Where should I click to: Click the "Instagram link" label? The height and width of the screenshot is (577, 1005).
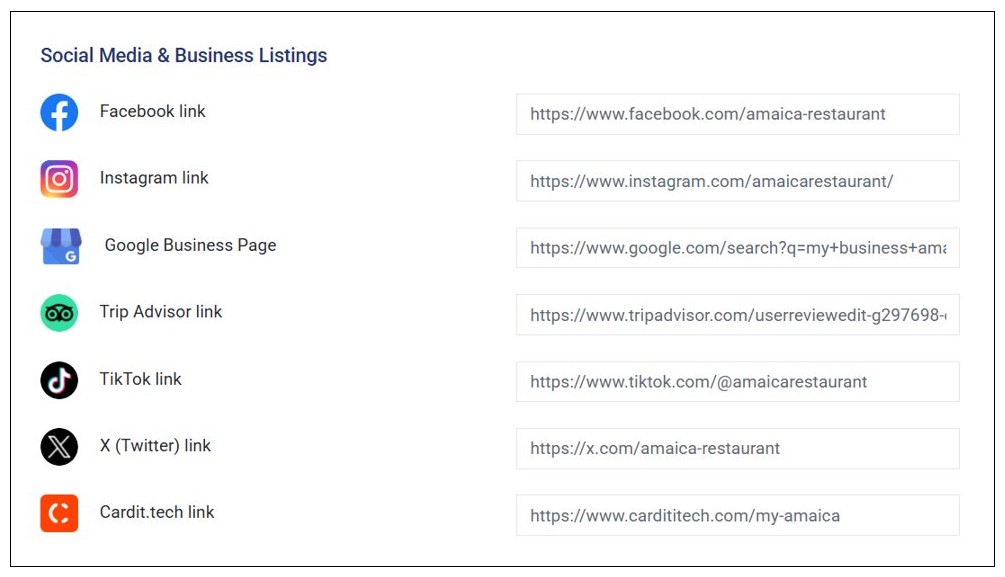click(x=154, y=178)
